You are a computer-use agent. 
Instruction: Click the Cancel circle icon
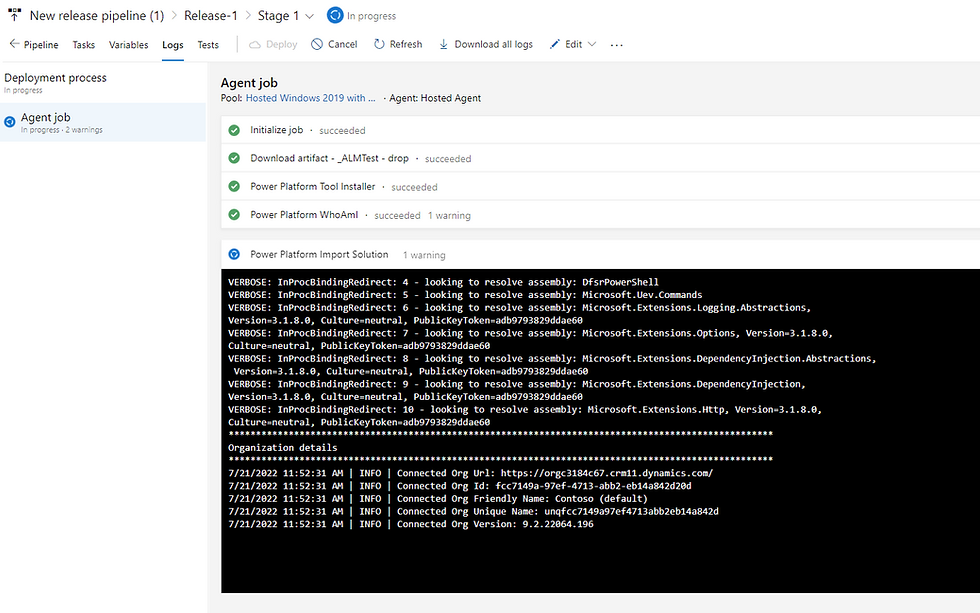(x=317, y=44)
